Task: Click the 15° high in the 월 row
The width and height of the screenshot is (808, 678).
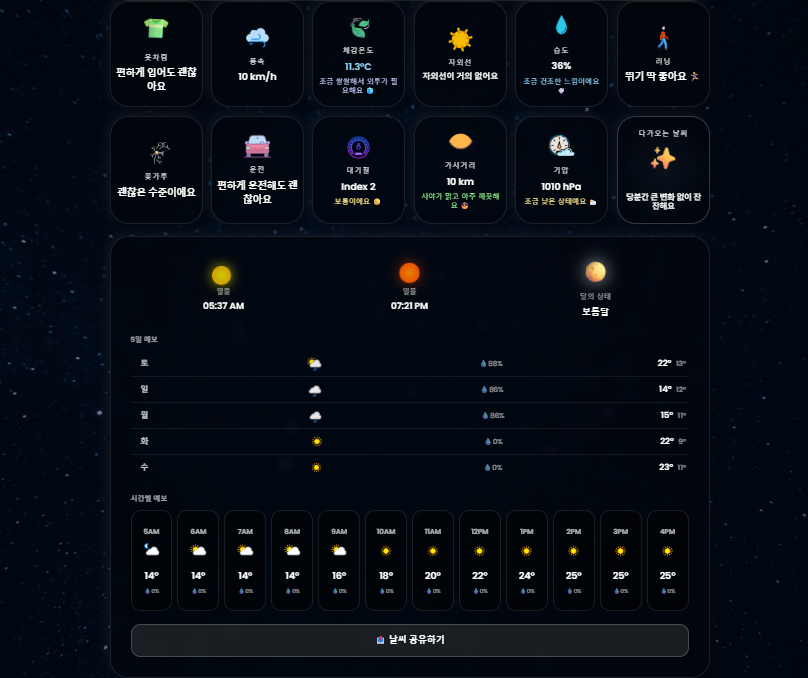Action: [667, 415]
